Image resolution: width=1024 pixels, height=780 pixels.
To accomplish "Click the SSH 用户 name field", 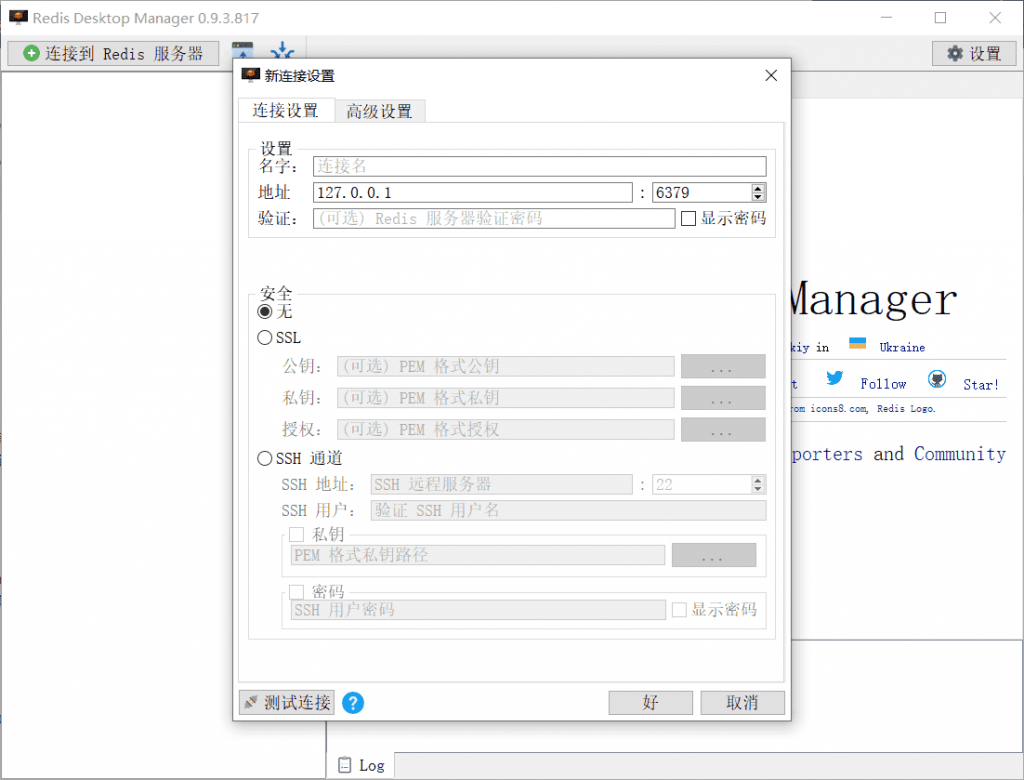I will 568,510.
